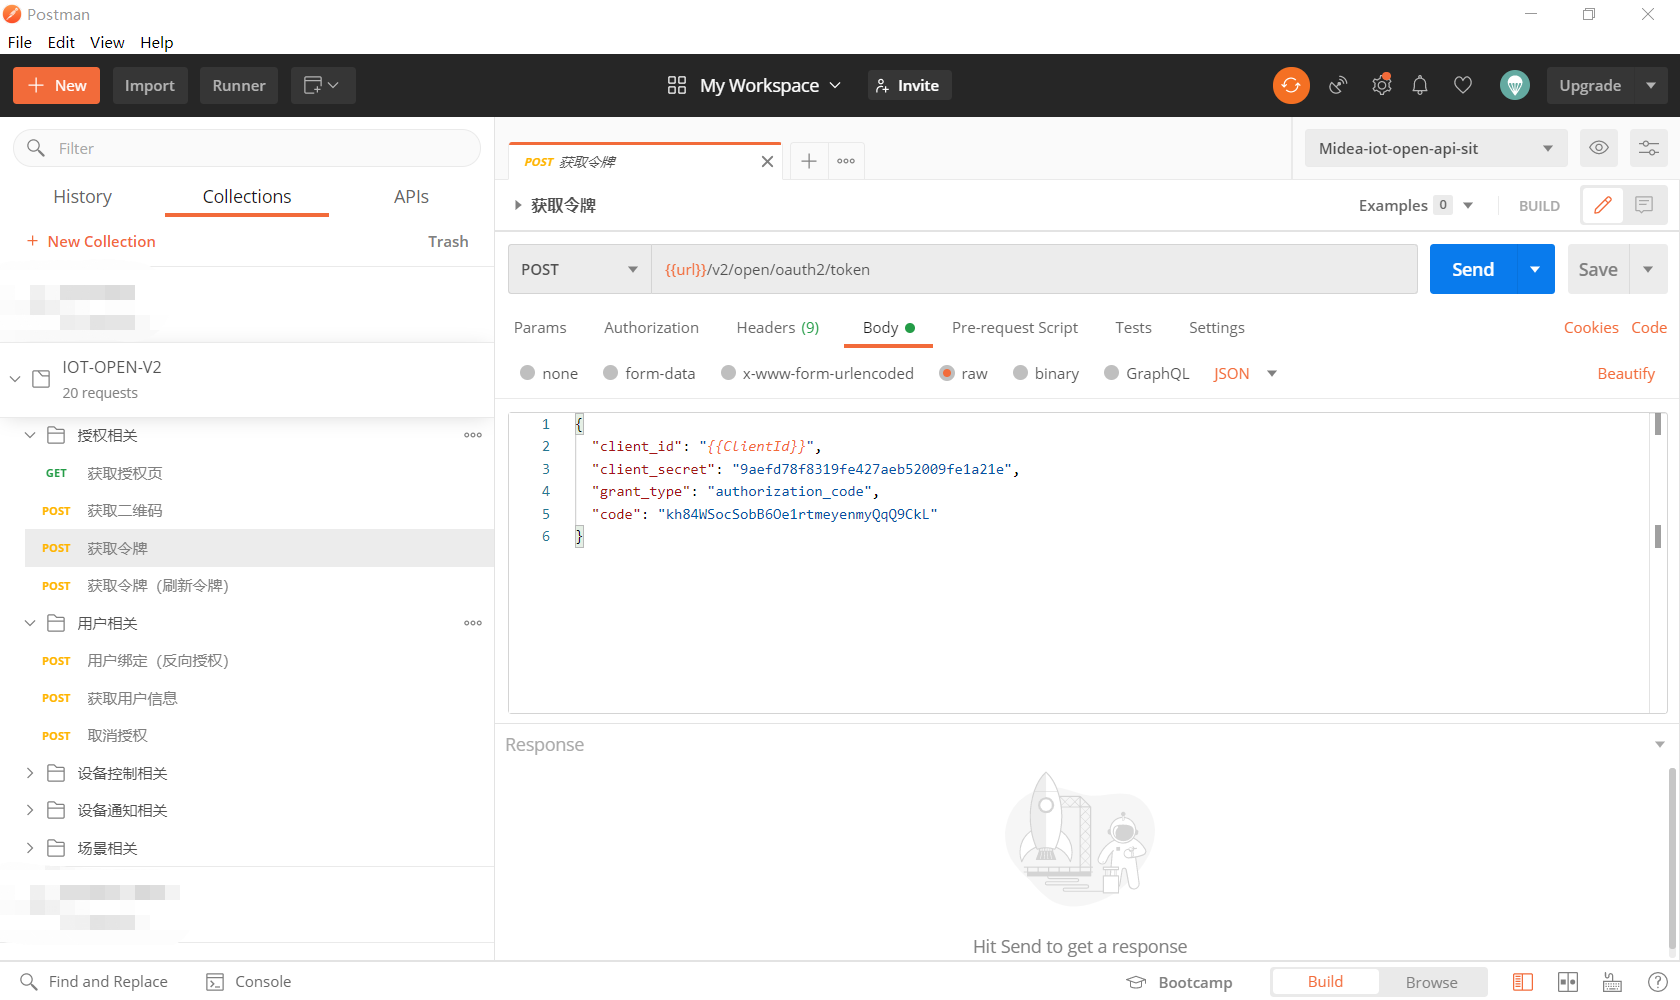This screenshot has width=1680, height=1000.
Task: Open the JSON format dropdown
Action: [1246, 373]
